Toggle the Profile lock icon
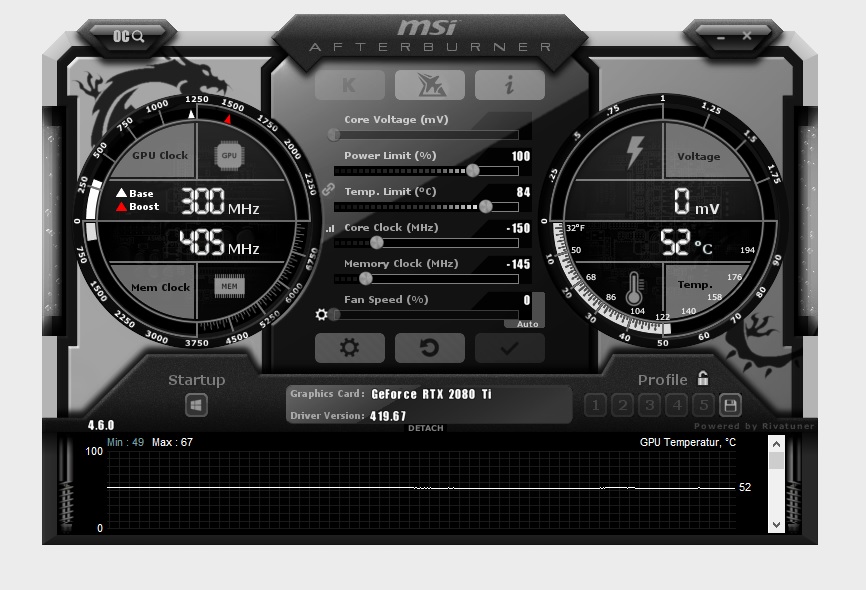The width and height of the screenshot is (866, 590). 703,378
